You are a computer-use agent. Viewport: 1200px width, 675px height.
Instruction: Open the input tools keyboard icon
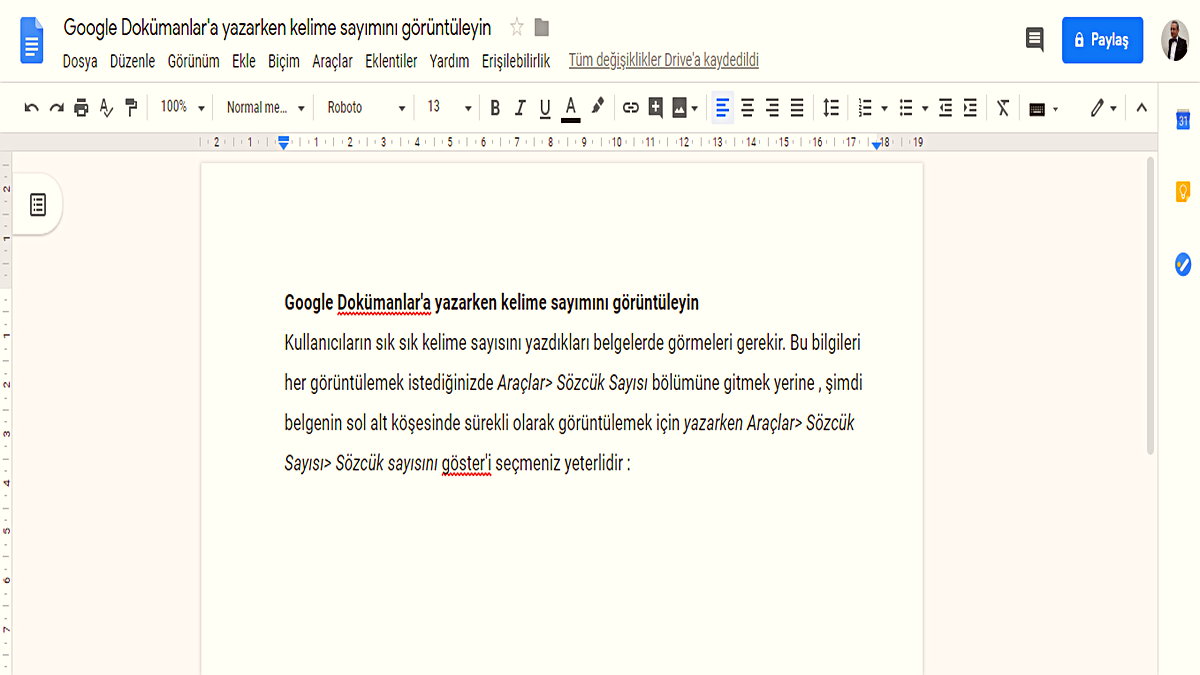tap(1037, 109)
